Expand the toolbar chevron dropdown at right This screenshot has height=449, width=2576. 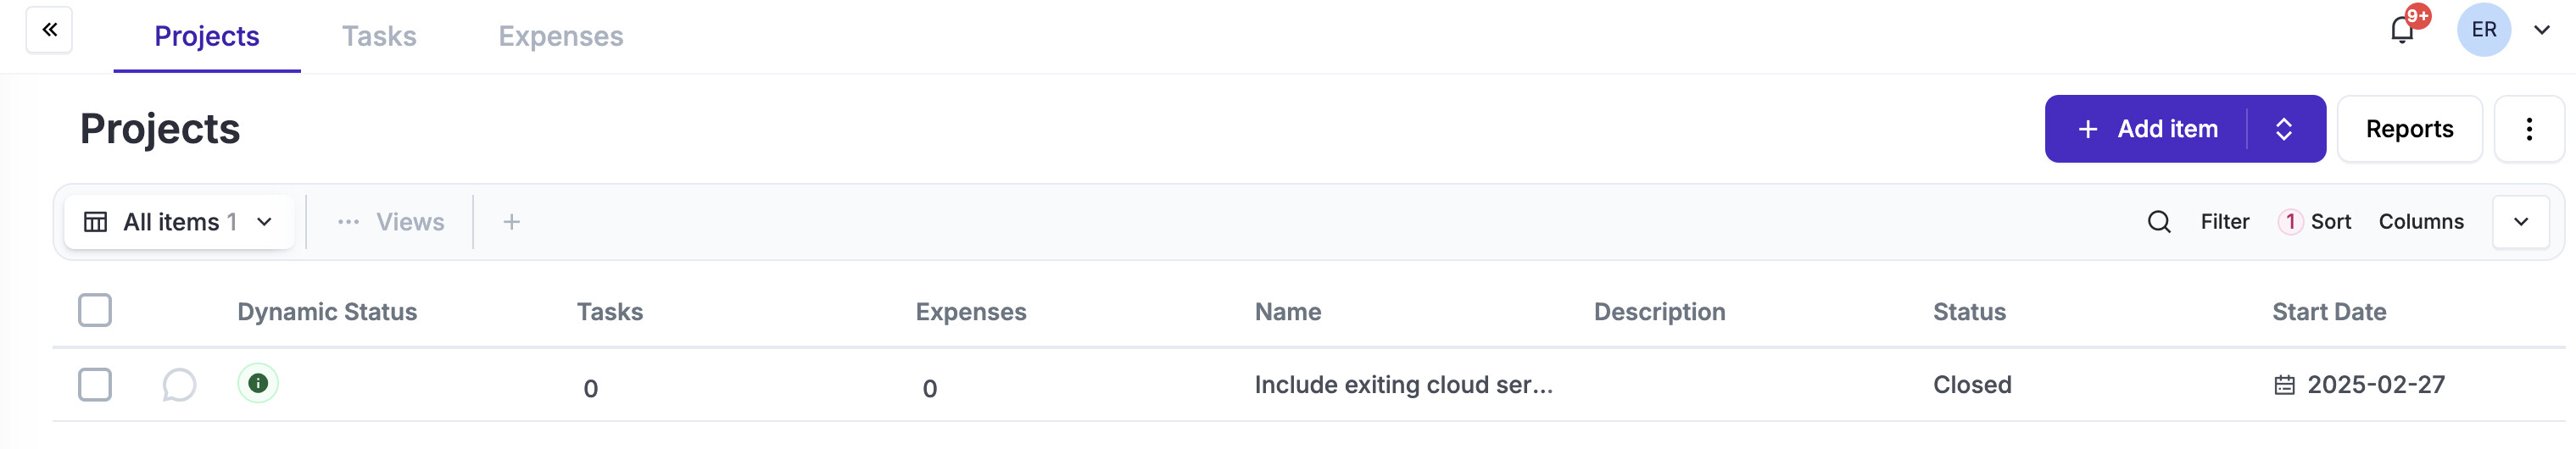[x=2520, y=222]
